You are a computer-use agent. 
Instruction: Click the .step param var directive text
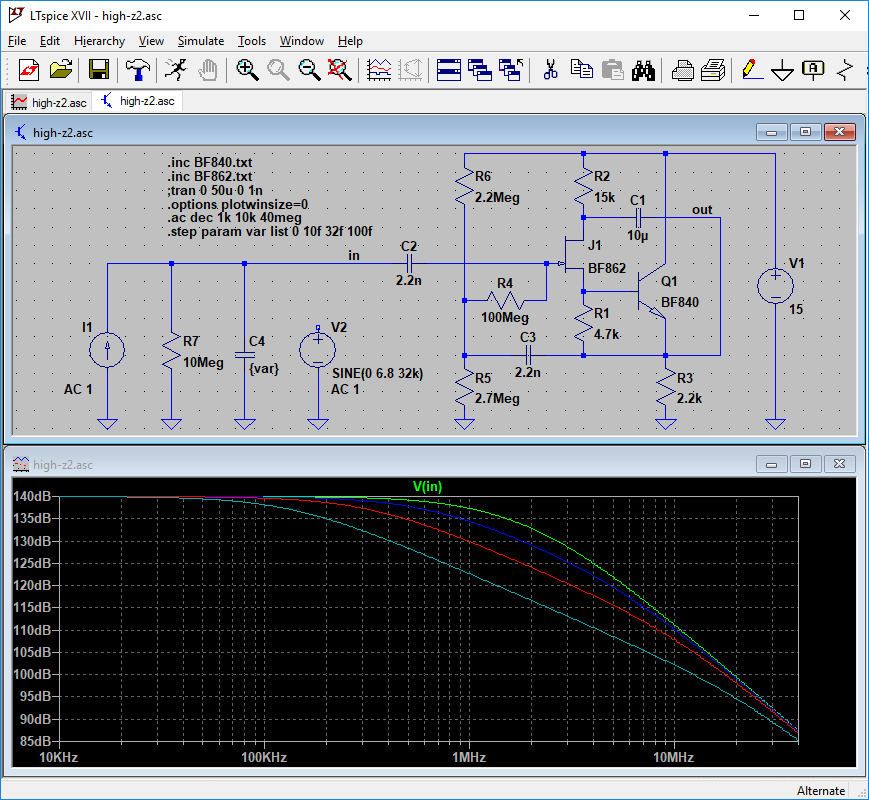click(x=270, y=232)
